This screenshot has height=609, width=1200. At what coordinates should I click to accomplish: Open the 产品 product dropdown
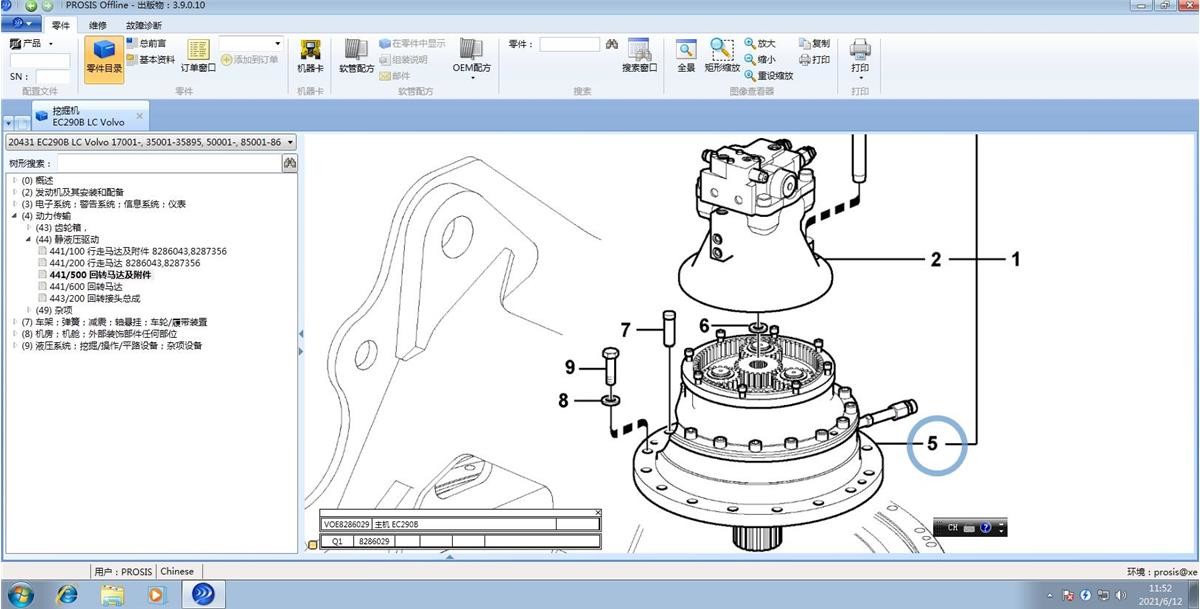[32, 44]
